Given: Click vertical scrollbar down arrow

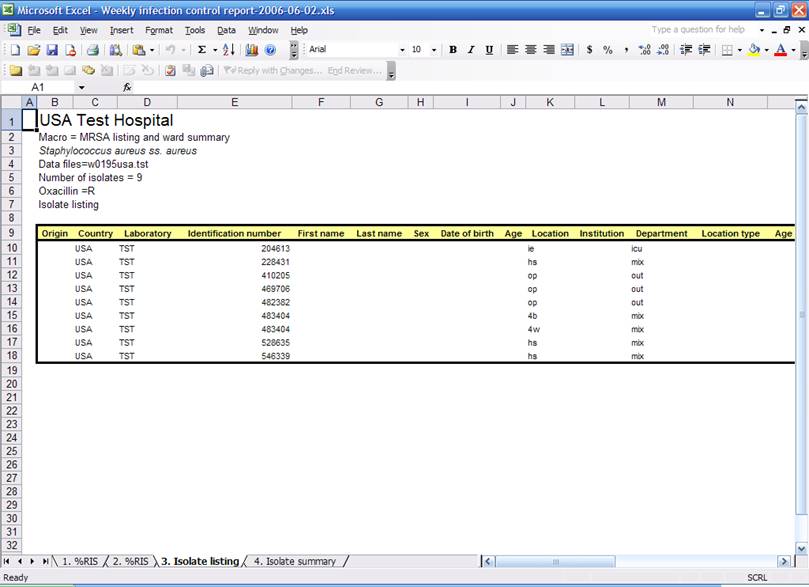Looking at the screenshot, I should click(801, 548).
